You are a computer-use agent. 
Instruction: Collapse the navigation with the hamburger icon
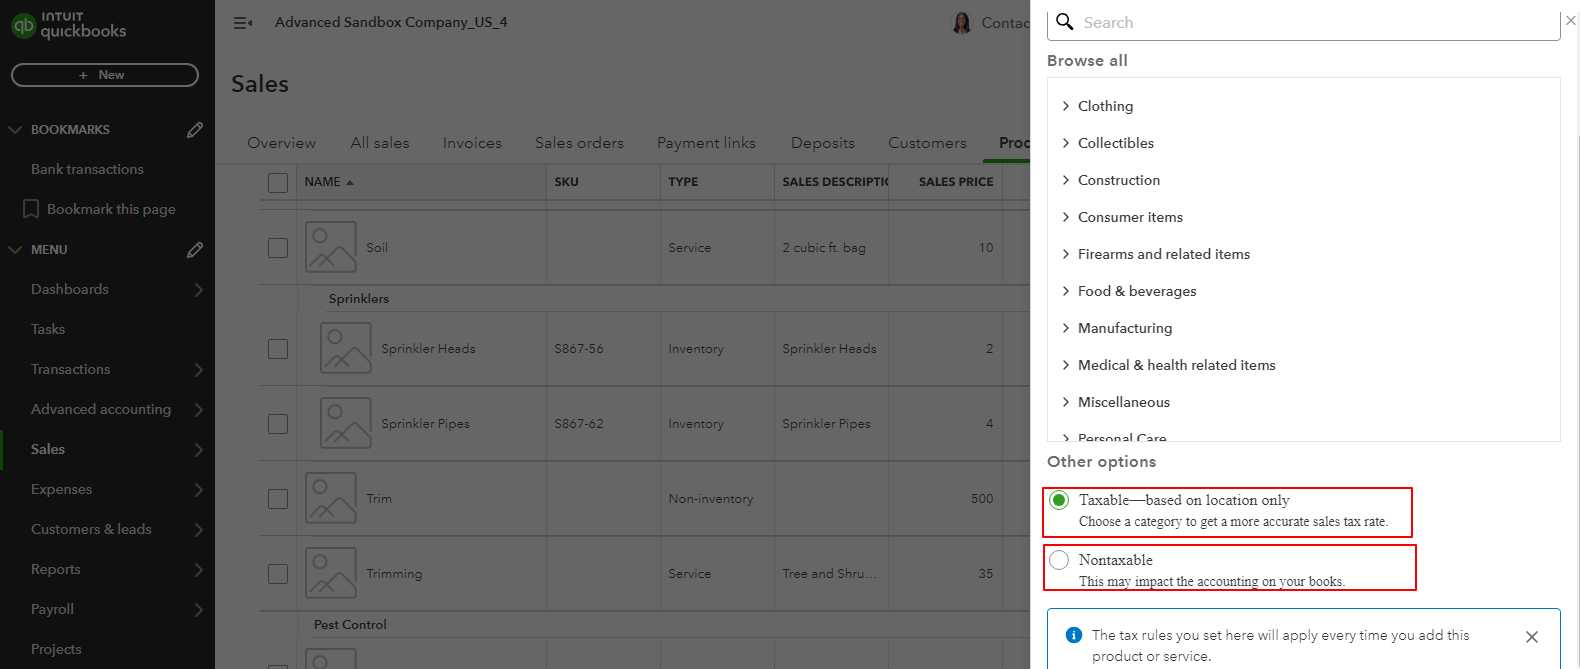(x=243, y=22)
